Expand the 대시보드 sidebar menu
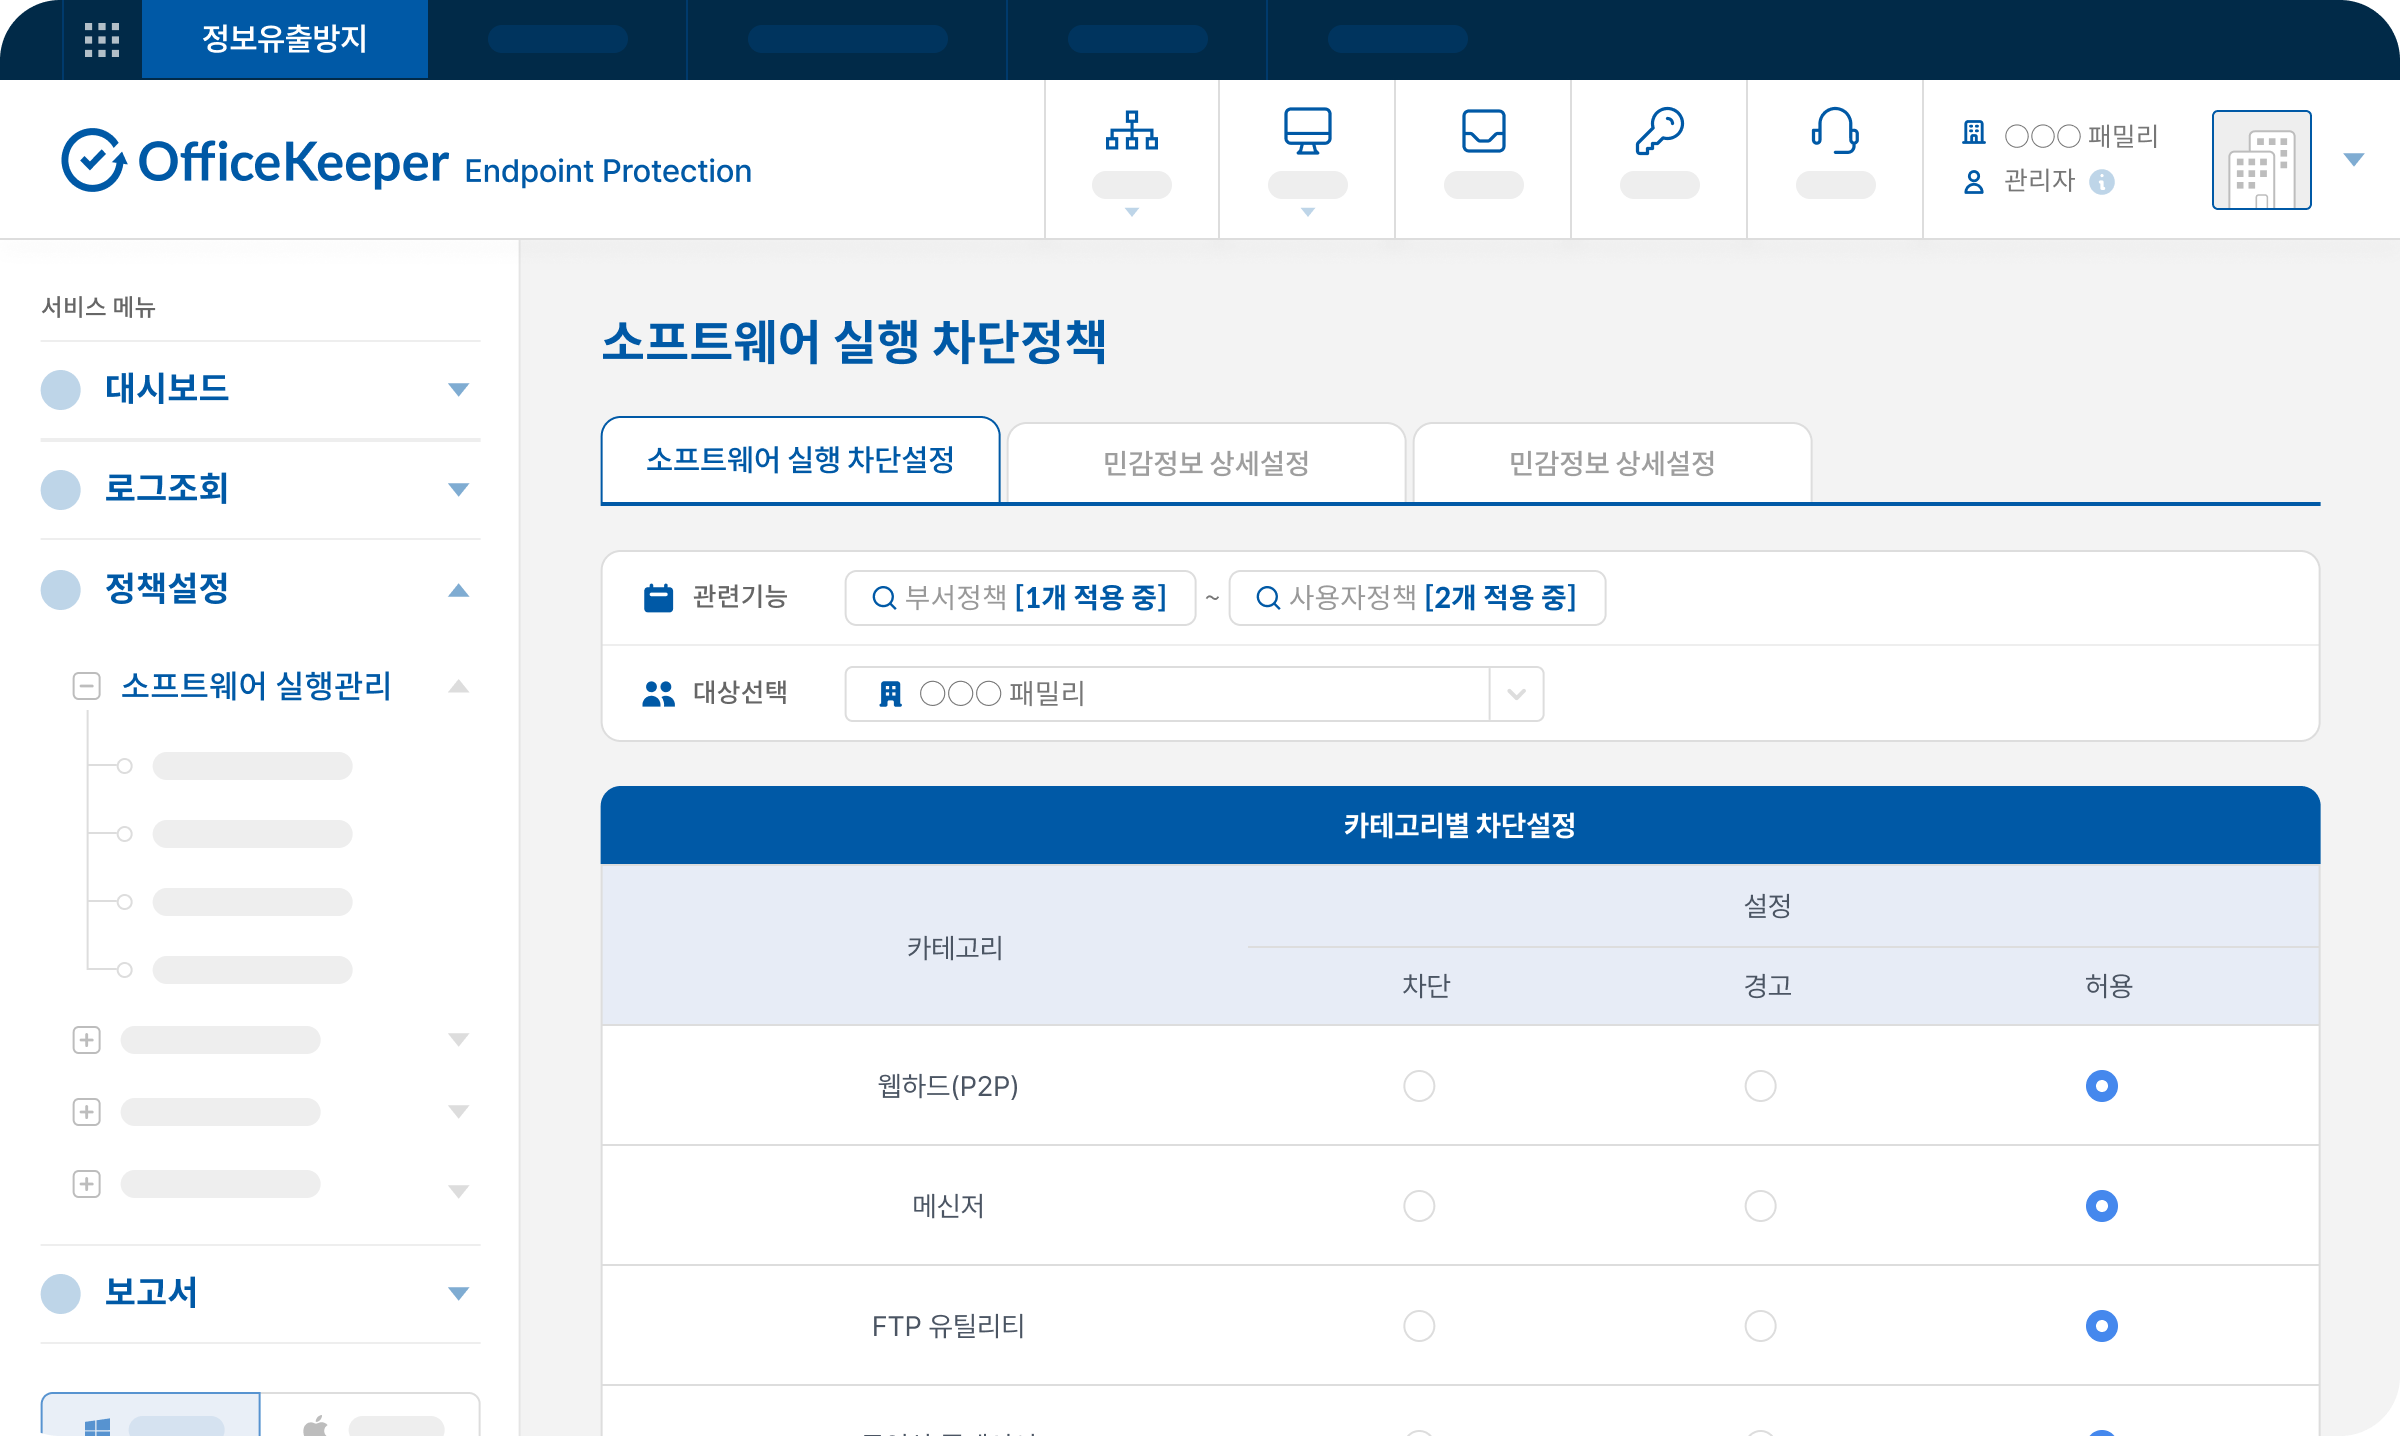Viewport: 2400px width, 1436px height. point(458,389)
